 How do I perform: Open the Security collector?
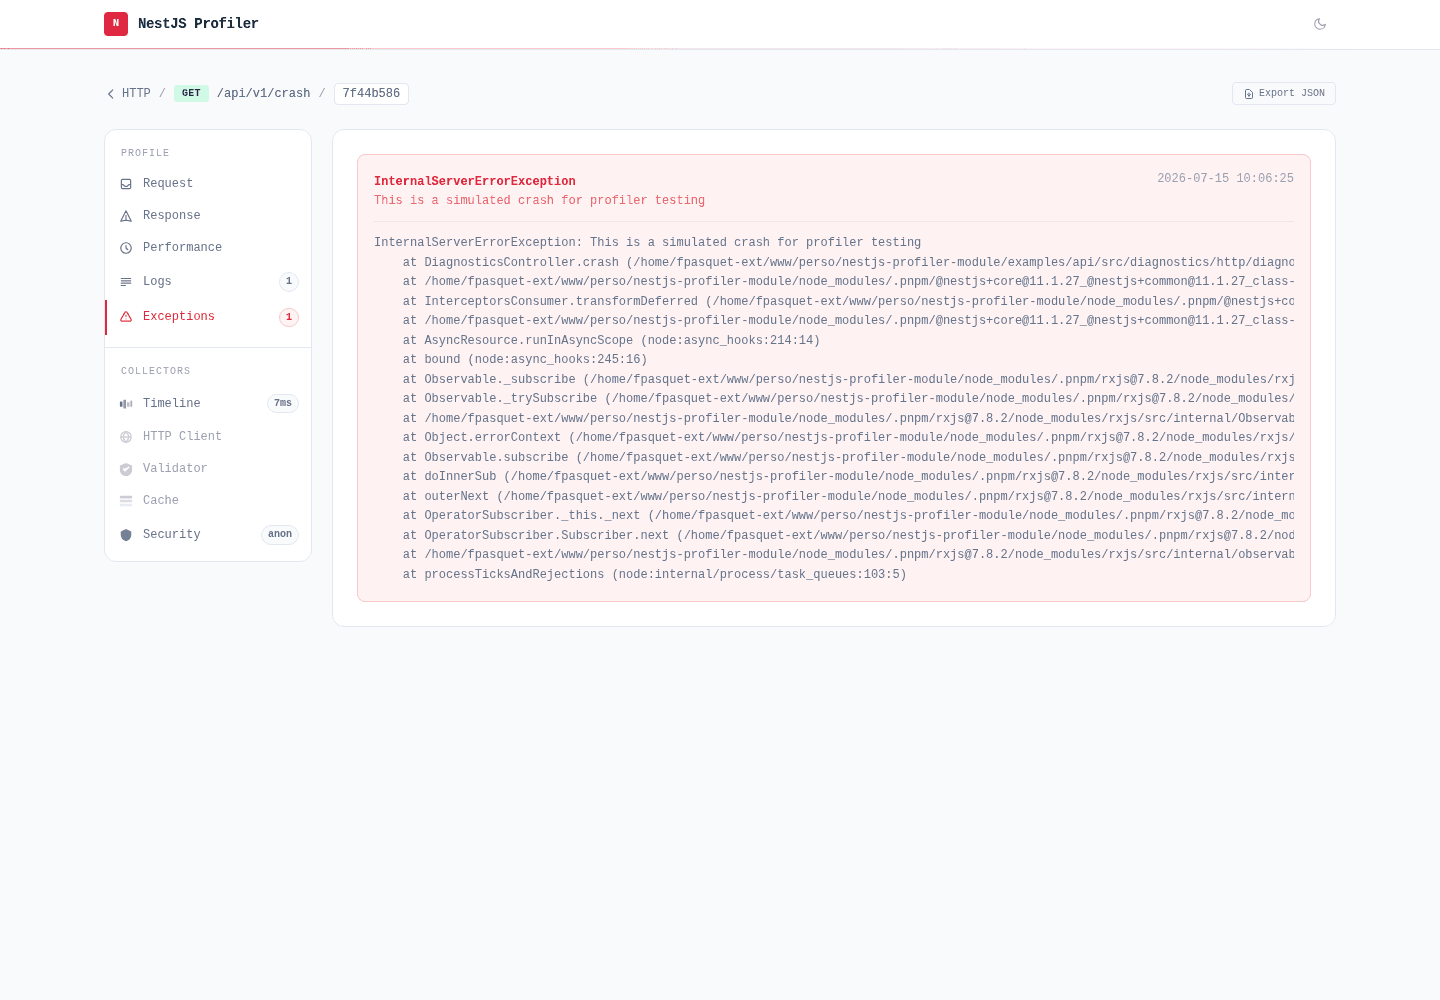point(208,535)
